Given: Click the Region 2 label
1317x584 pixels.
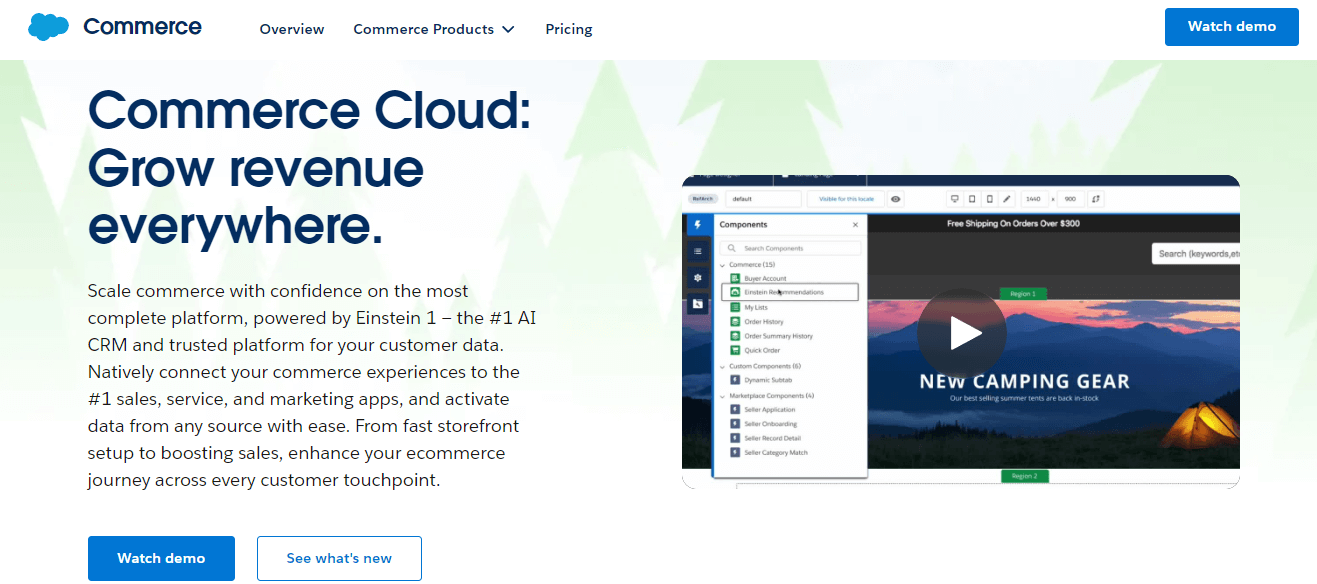Looking at the screenshot, I should click(1023, 476).
